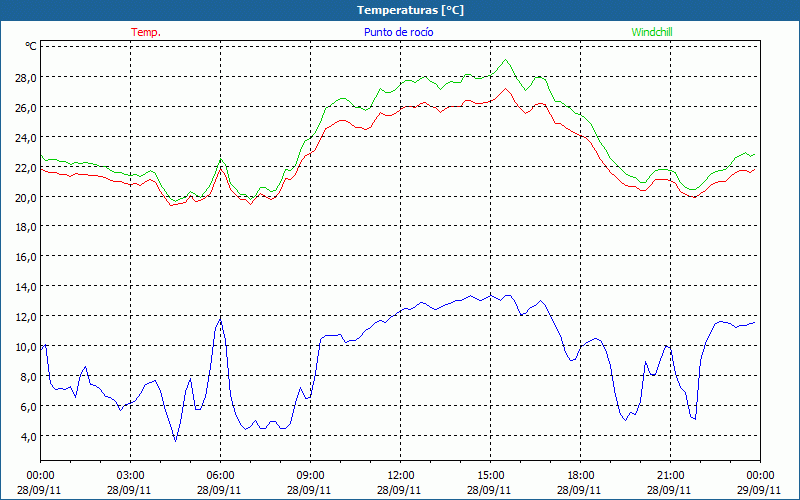The height and width of the screenshot is (500, 800).
Task: Click the '4,0' y-axis value
Action: 29,436
